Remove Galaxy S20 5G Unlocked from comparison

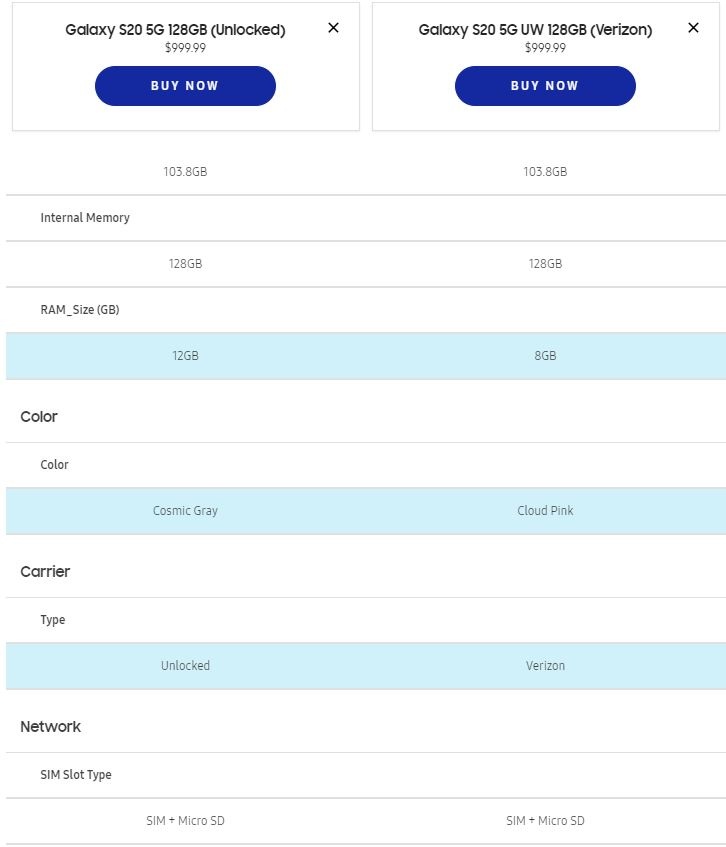tap(334, 28)
